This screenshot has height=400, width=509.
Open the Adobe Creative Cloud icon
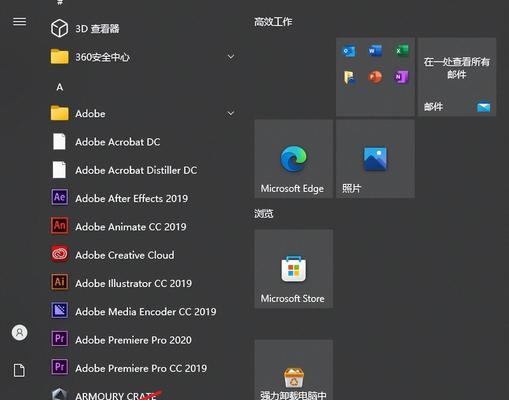[60, 254]
